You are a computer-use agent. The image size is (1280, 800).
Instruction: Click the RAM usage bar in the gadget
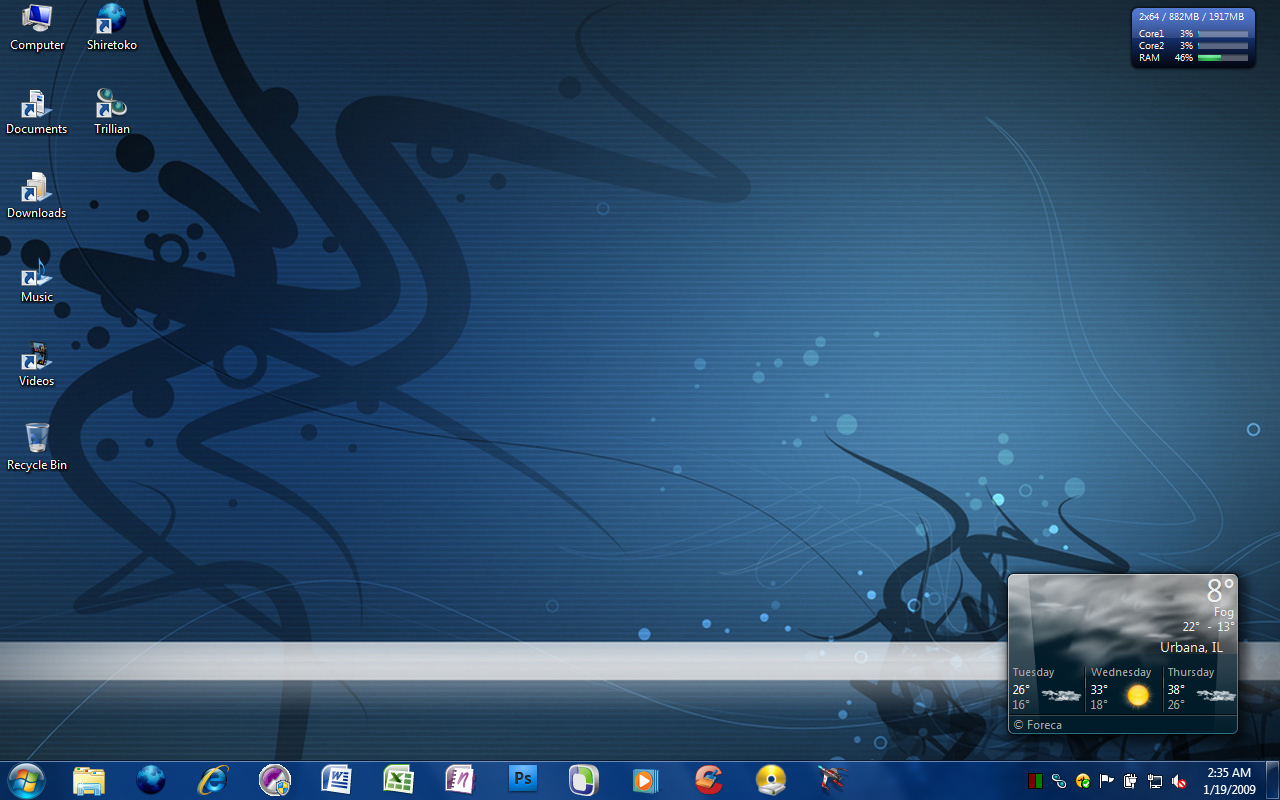[1222, 58]
